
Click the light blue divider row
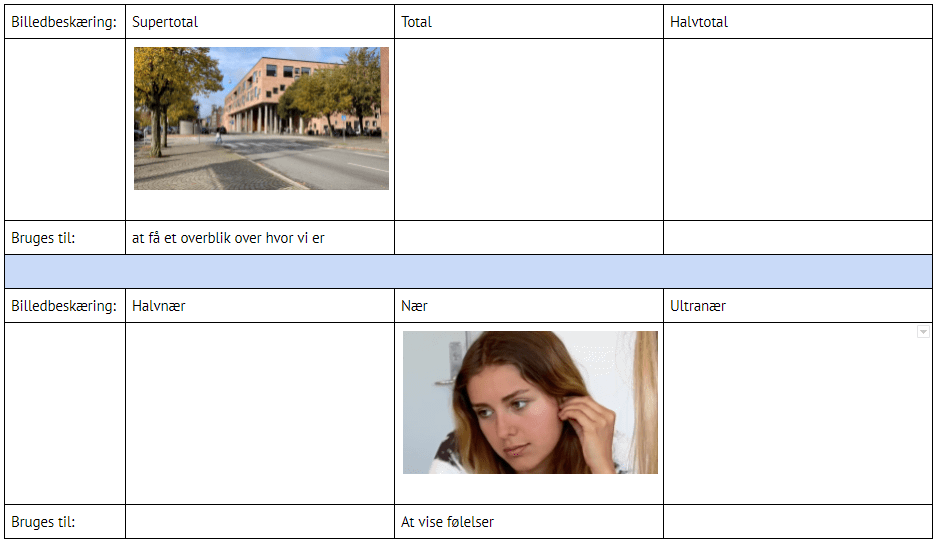pyautogui.click(x=468, y=271)
